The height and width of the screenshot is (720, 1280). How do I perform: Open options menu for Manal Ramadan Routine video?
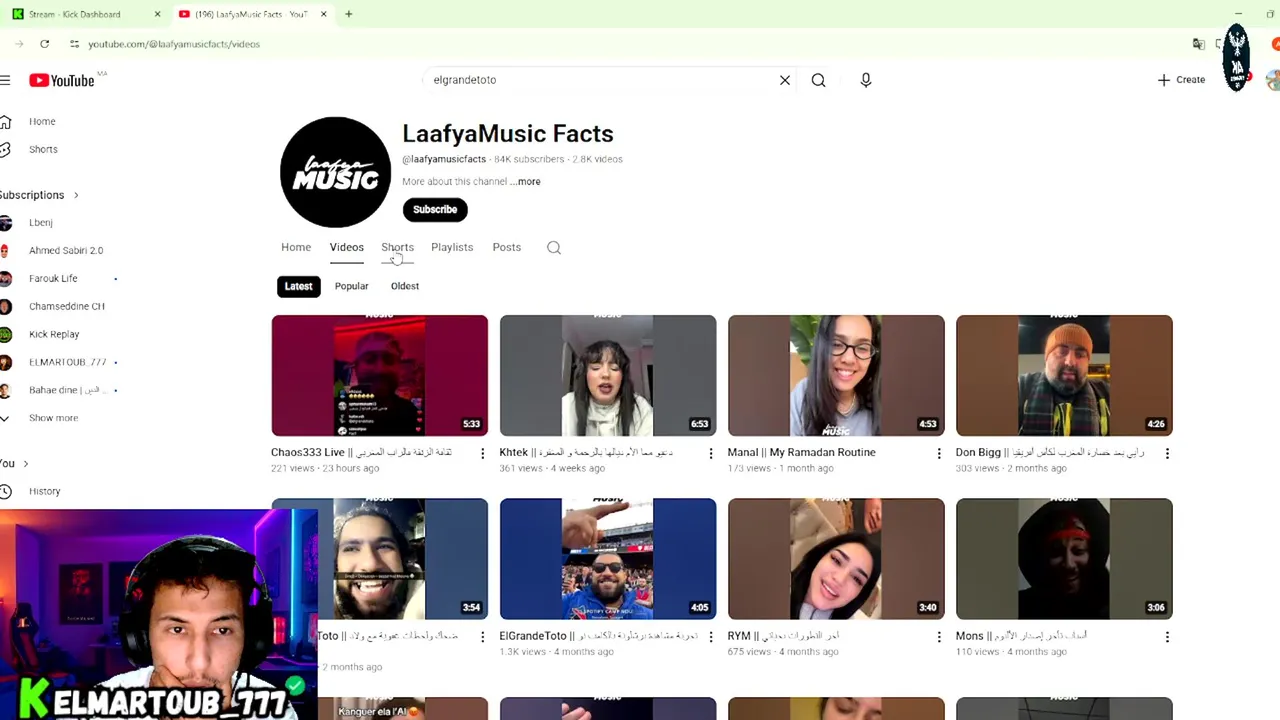pyautogui.click(x=939, y=453)
